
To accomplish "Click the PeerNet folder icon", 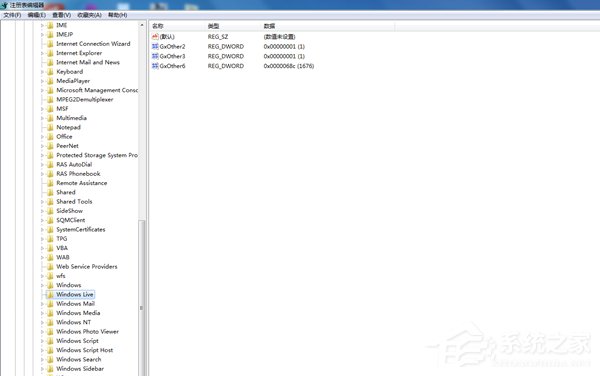I will (x=50, y=146).
